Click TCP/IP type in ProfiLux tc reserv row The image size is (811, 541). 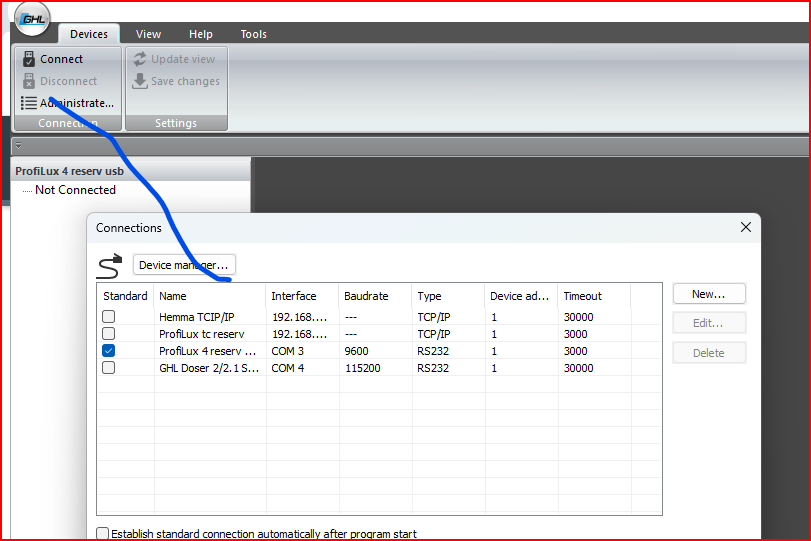[x=433, y=334]
